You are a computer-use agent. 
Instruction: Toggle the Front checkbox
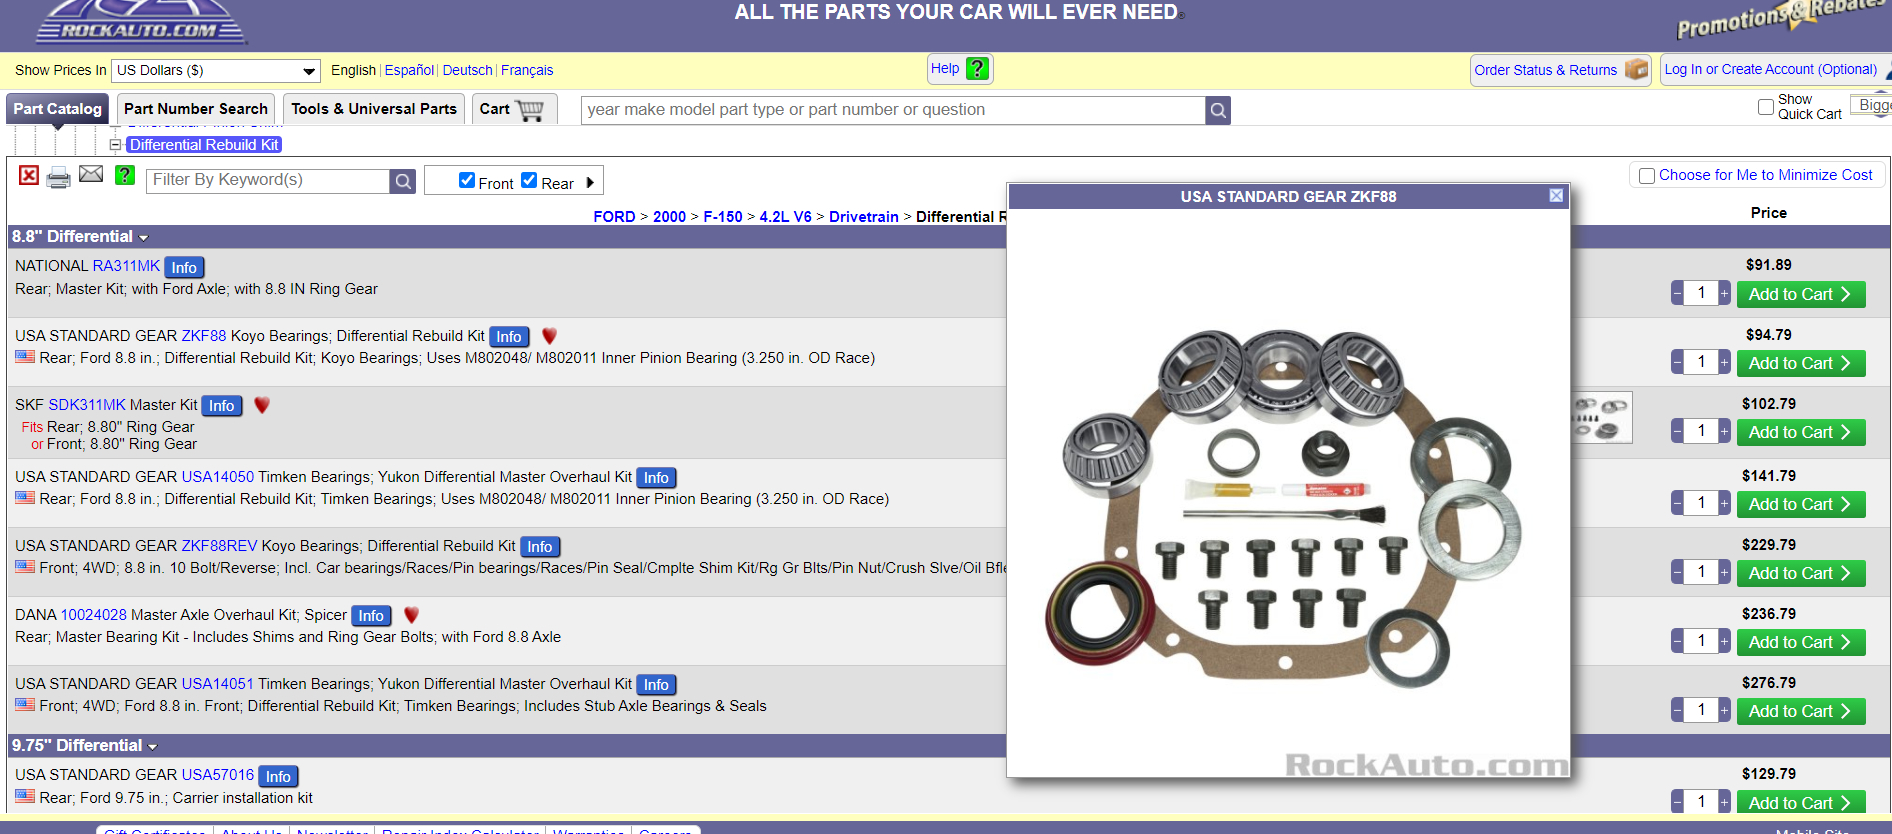click(467, 180)
